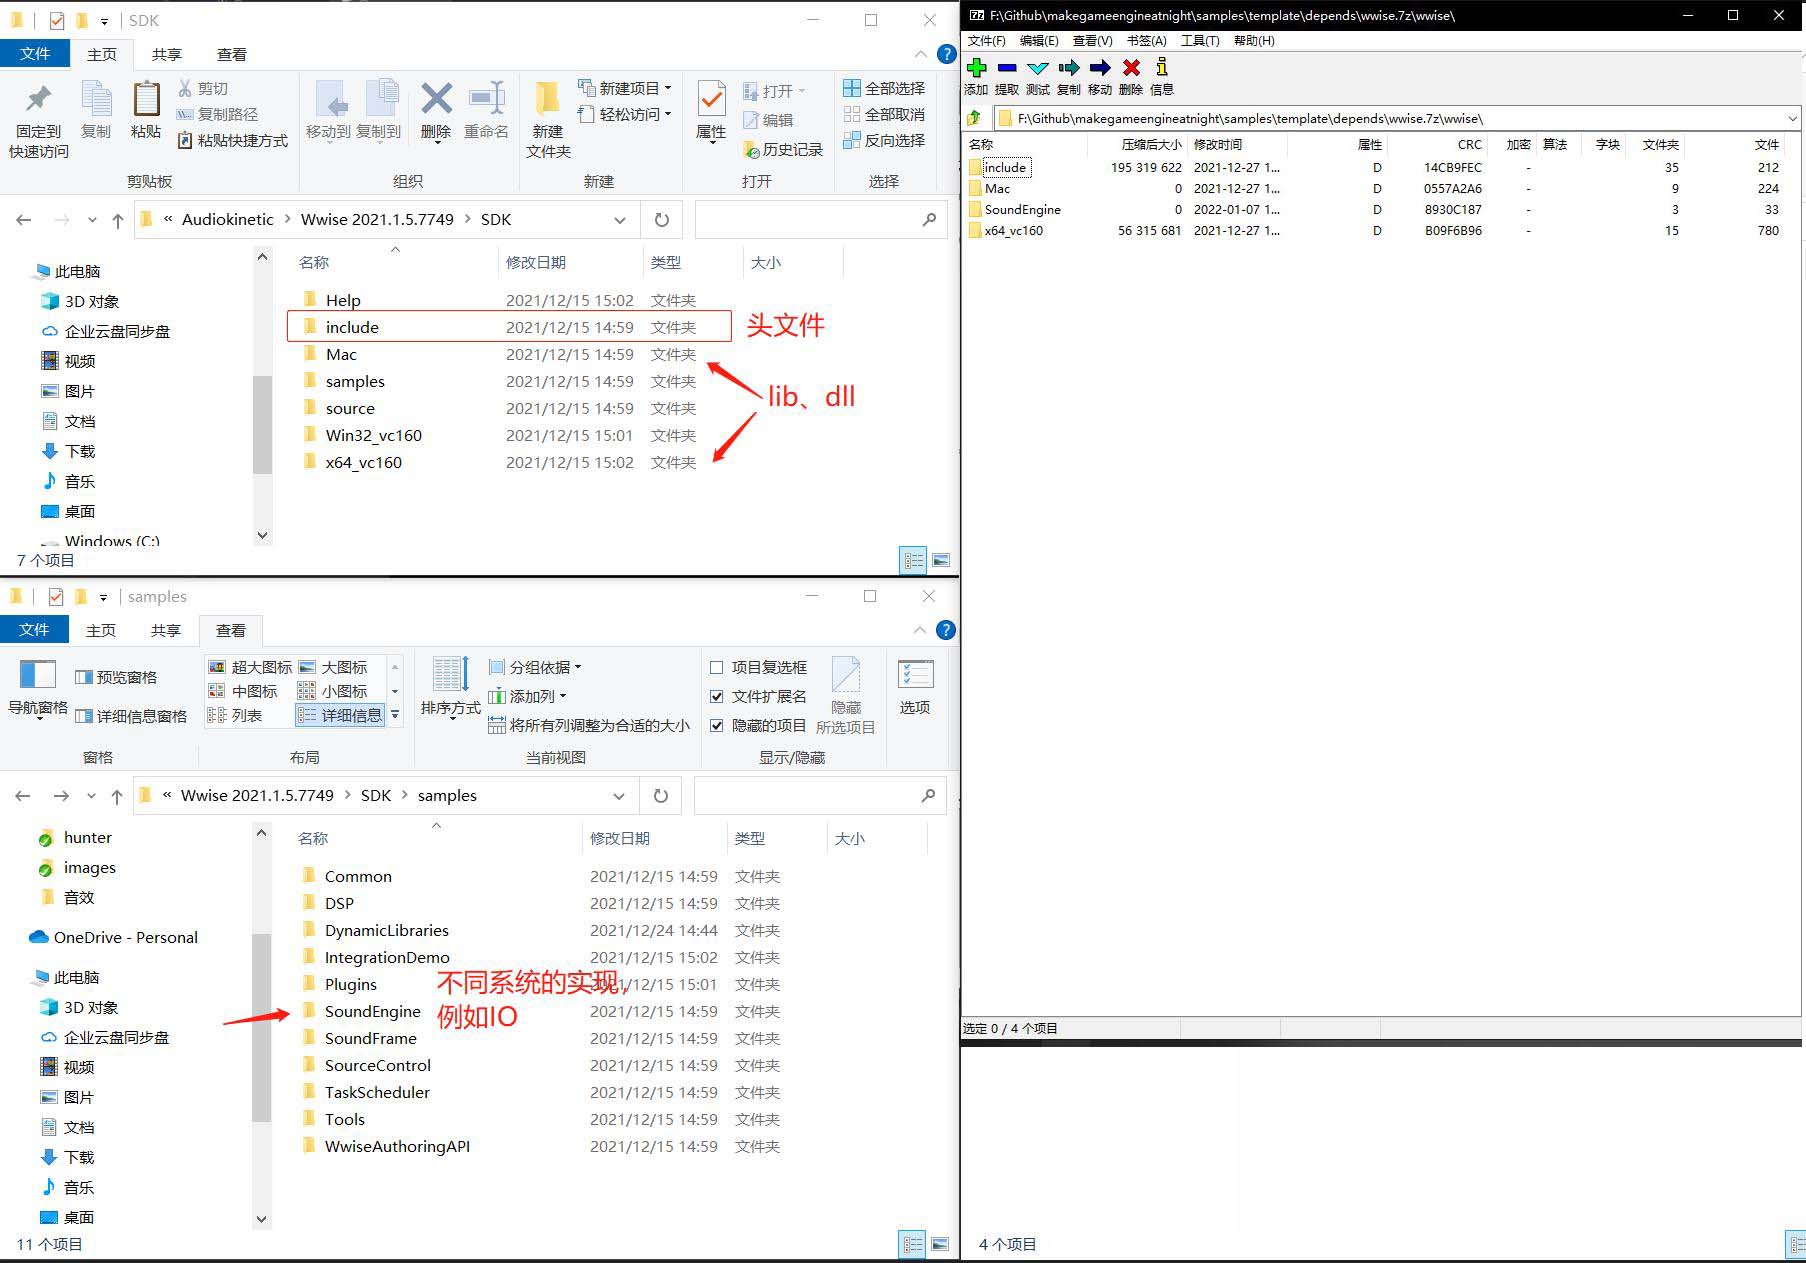Select Details (详细信息) layout in samples window

(340, 715)
